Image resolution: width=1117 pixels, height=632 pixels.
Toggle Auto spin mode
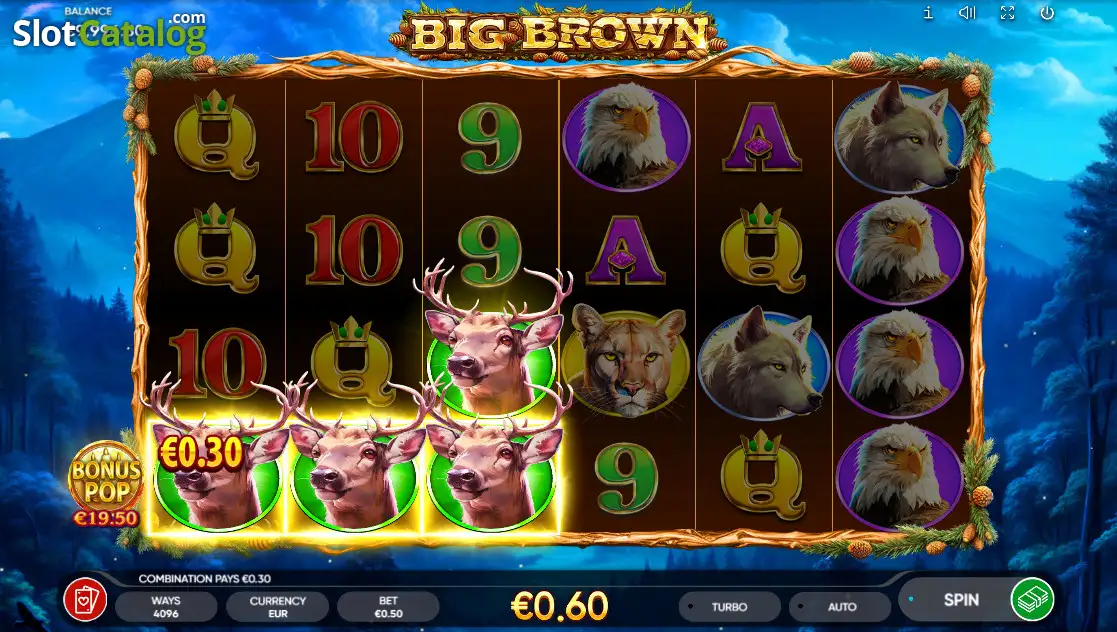(841, 607)
